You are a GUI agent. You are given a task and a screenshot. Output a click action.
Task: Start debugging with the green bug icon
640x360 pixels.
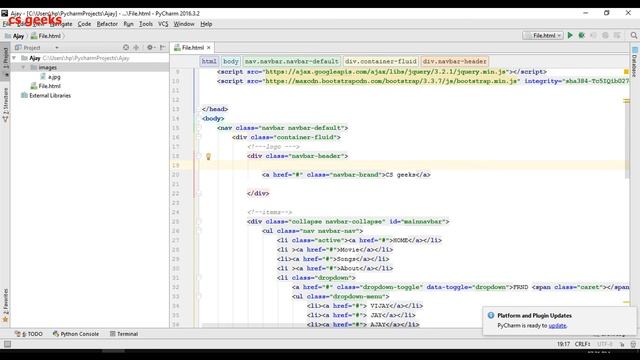click(x=582, y=36)
